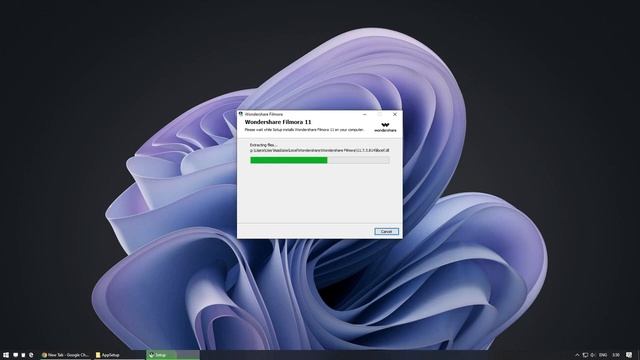
Task: Click the "Extracting files..." status text
Action: pyautogui.click(x=263, y=145)
